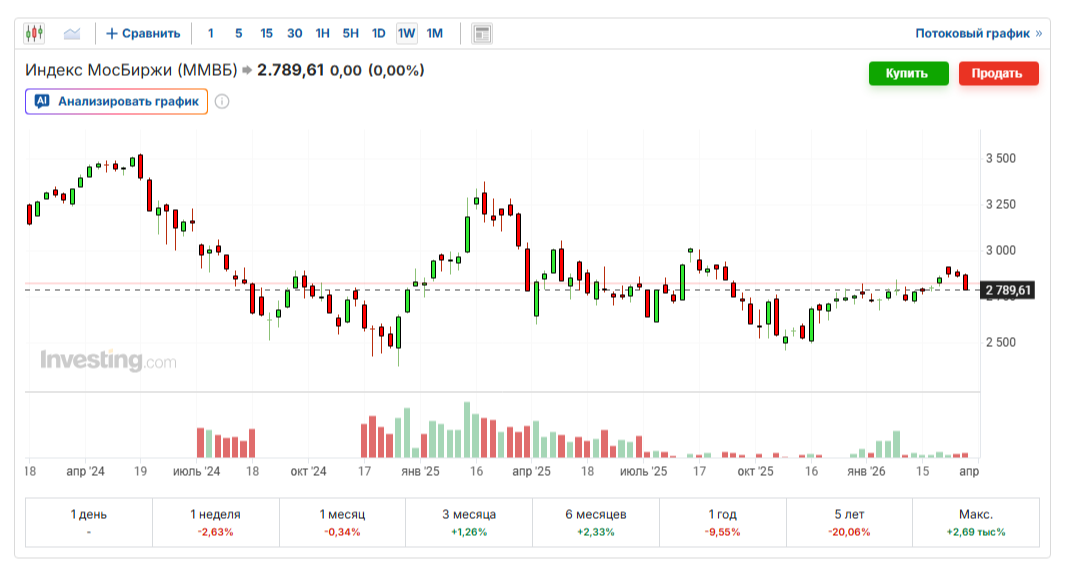Click the Анализировать график button

click(116, 101)
